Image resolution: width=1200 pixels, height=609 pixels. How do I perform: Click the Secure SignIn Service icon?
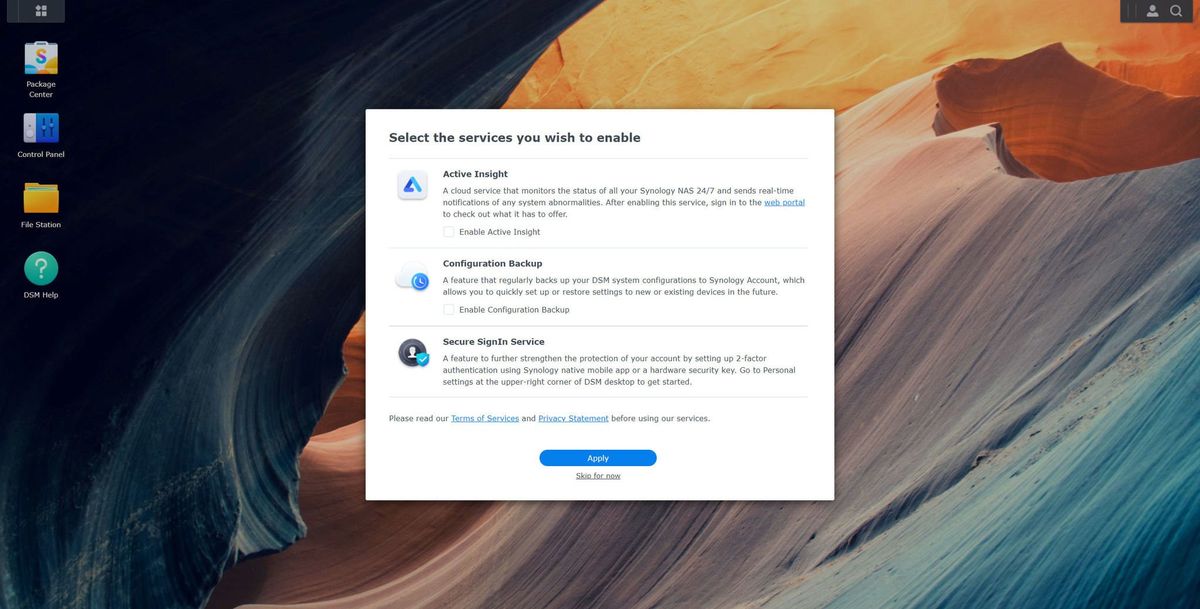pyautogui.click(x=413, y=353)
